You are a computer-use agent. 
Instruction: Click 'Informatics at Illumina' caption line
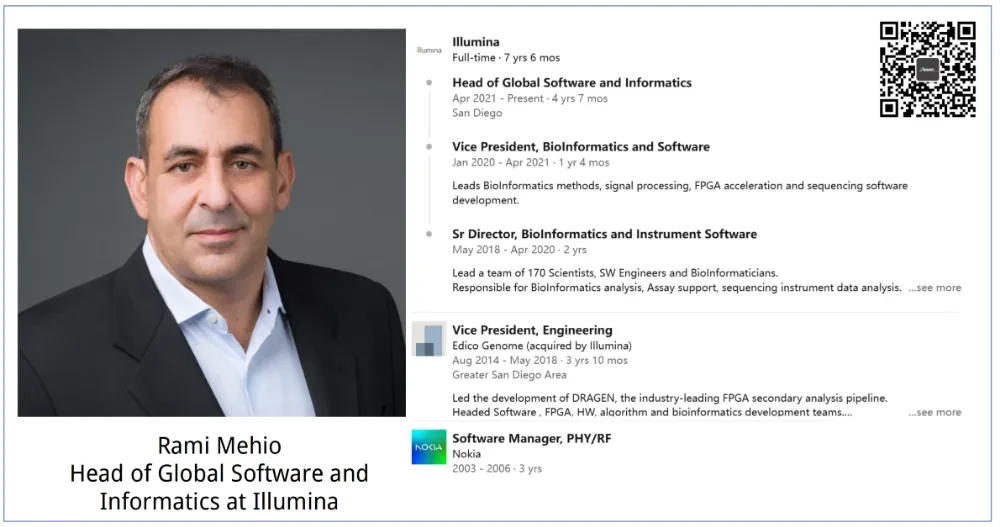point(219,501)
